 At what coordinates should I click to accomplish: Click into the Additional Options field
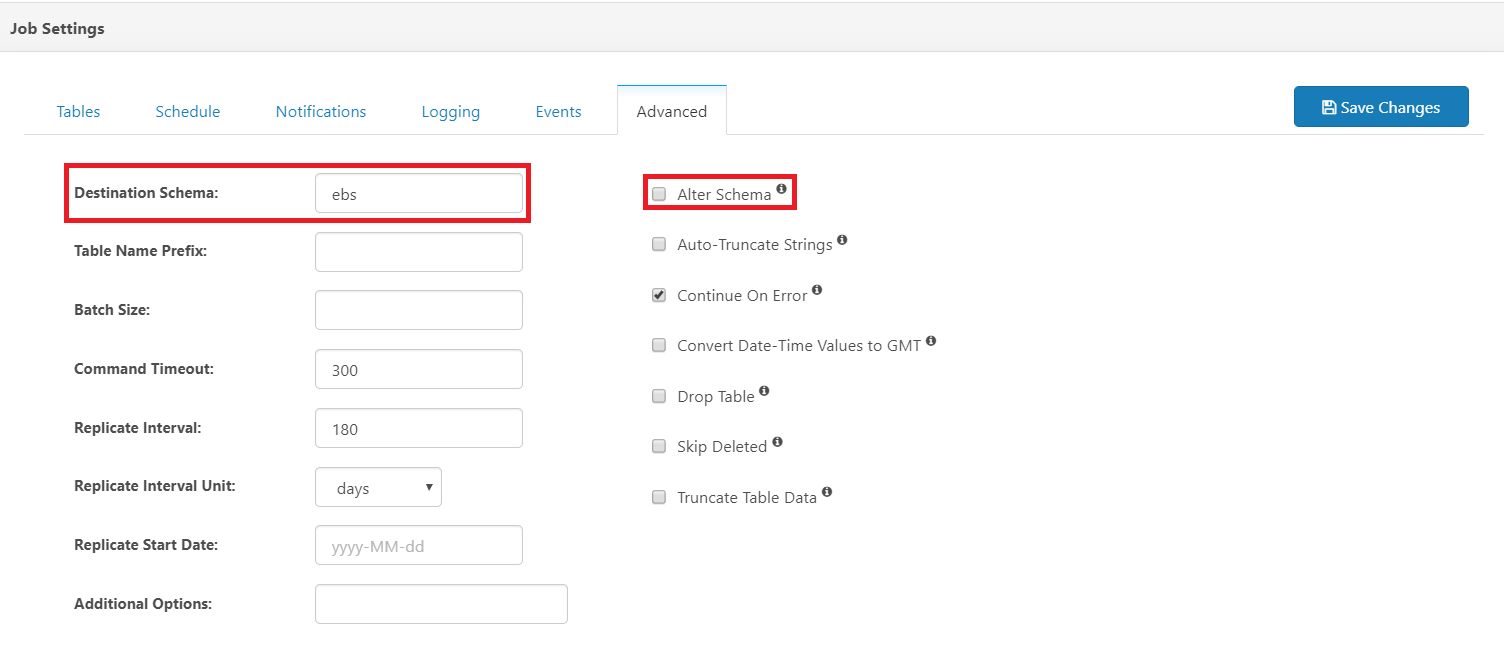tap(441, 604)
